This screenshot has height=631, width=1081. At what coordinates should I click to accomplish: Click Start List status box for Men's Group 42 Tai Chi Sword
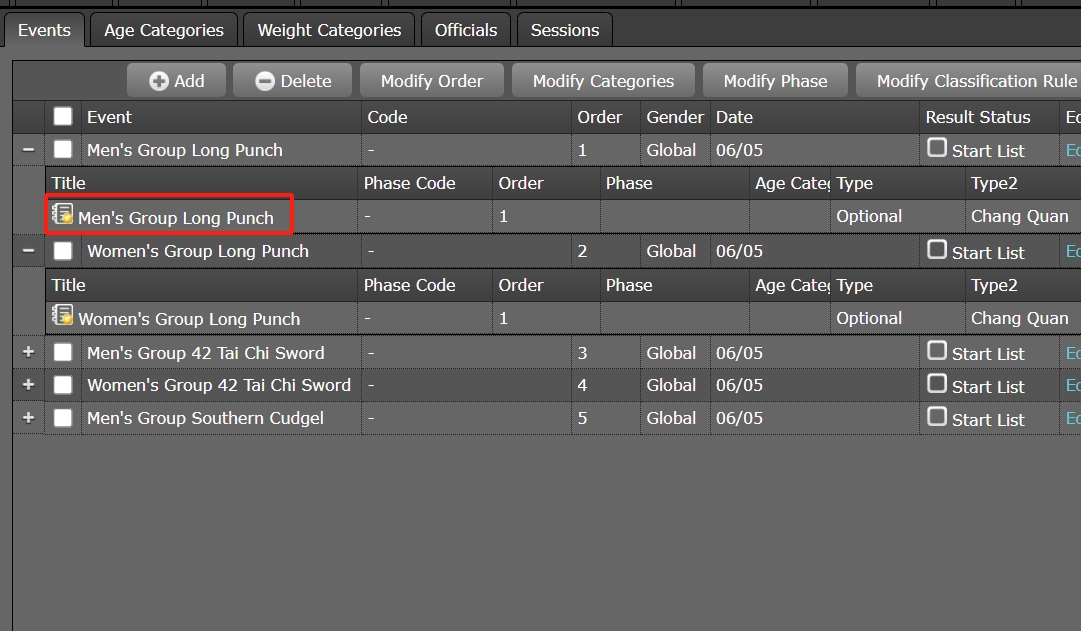[x=937, y=351]
